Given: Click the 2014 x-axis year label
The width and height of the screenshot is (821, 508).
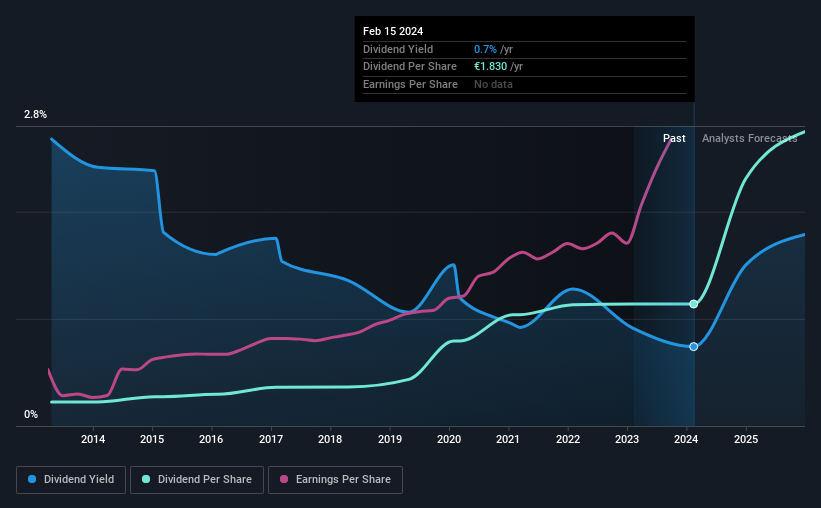Looking at the screenshot, I should tap(93, 439).
